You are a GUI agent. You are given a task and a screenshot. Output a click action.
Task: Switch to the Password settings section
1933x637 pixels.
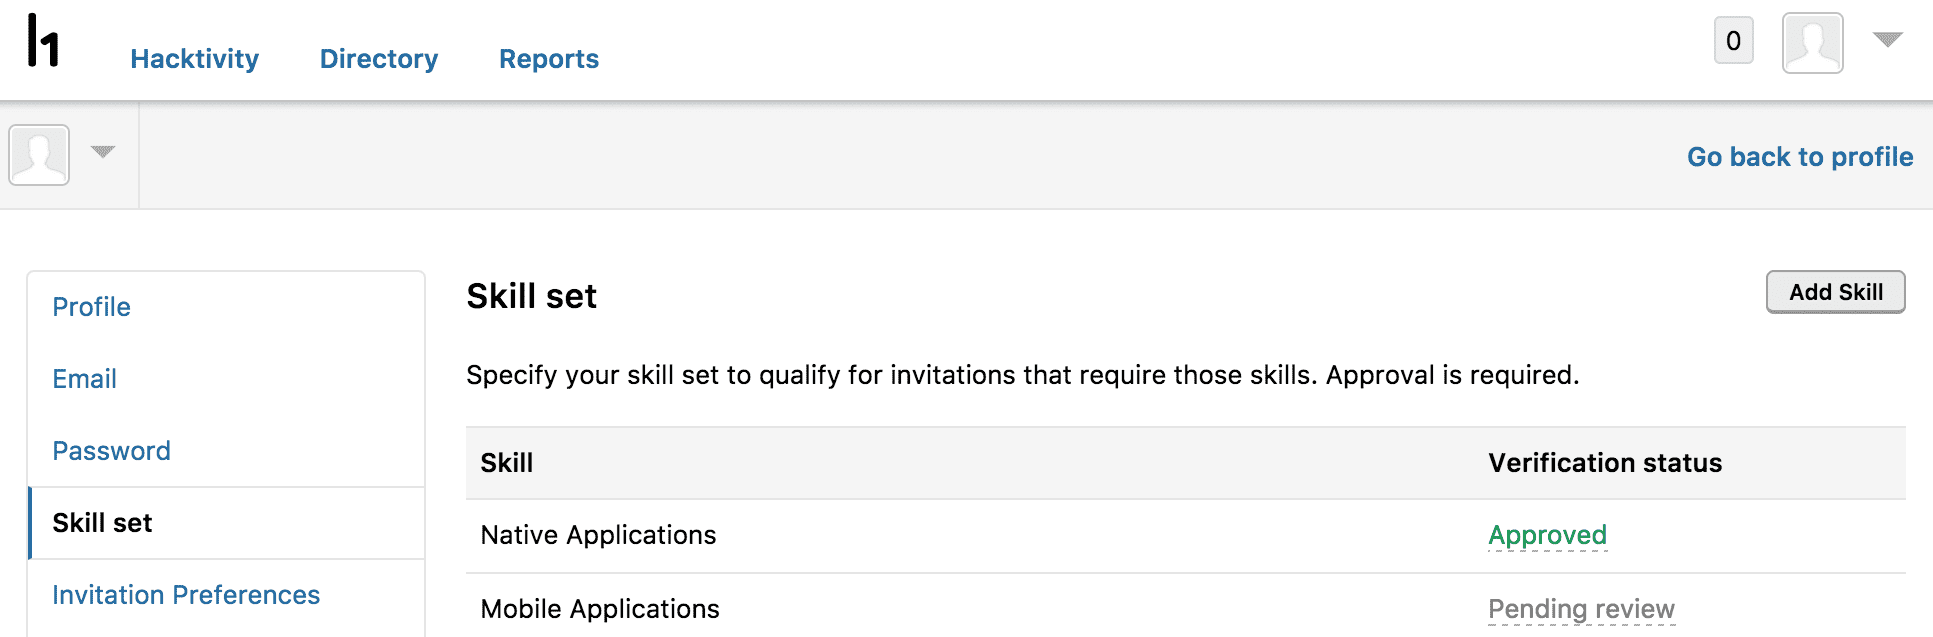tap(111, 451)
